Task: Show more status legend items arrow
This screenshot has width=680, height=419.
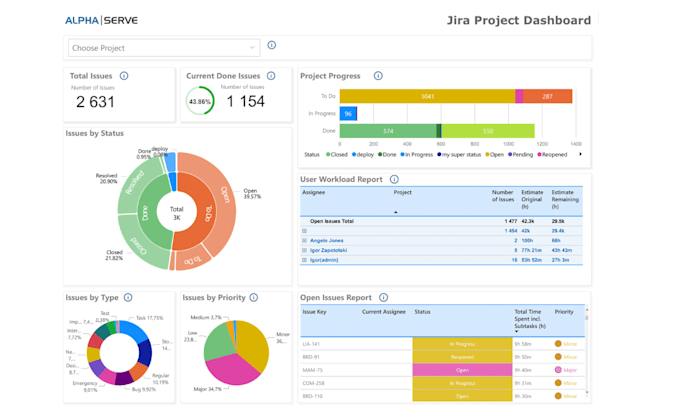Action: point(580,154)
